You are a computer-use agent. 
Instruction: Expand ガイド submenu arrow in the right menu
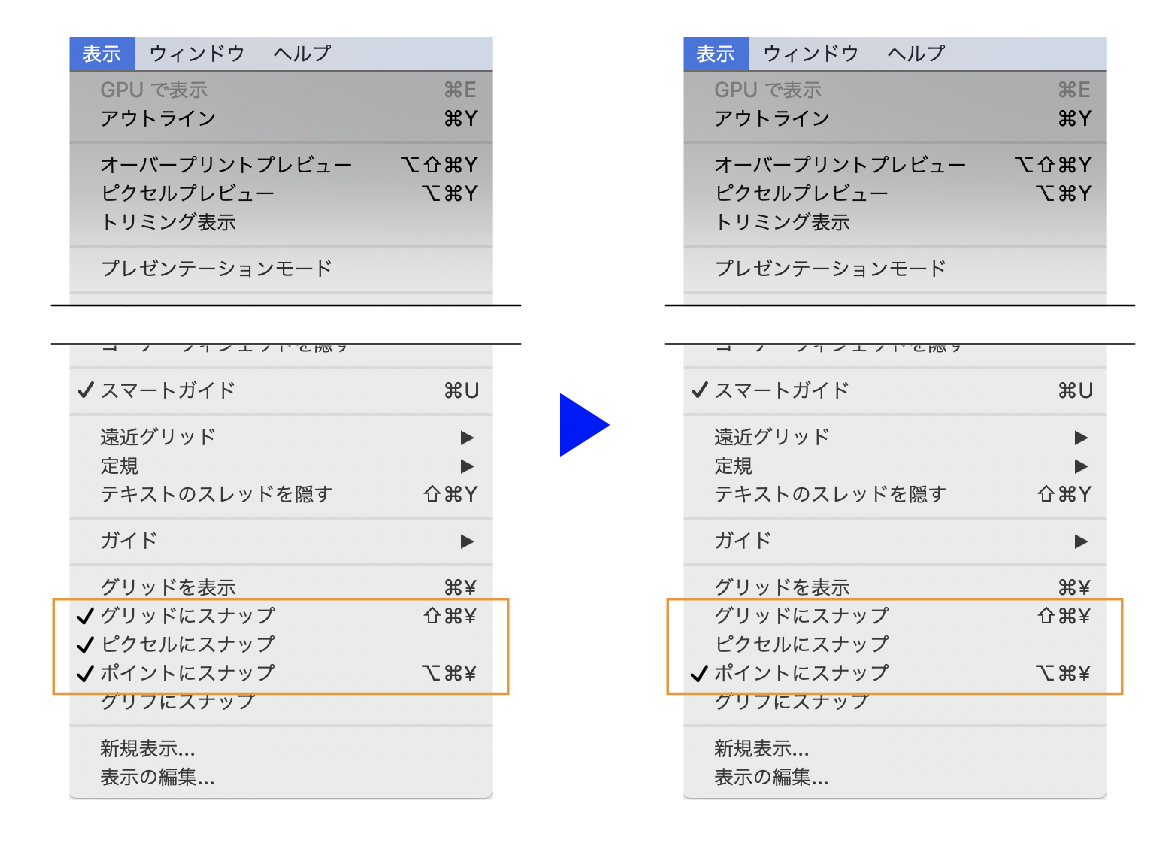click(x=1081, y=541)
